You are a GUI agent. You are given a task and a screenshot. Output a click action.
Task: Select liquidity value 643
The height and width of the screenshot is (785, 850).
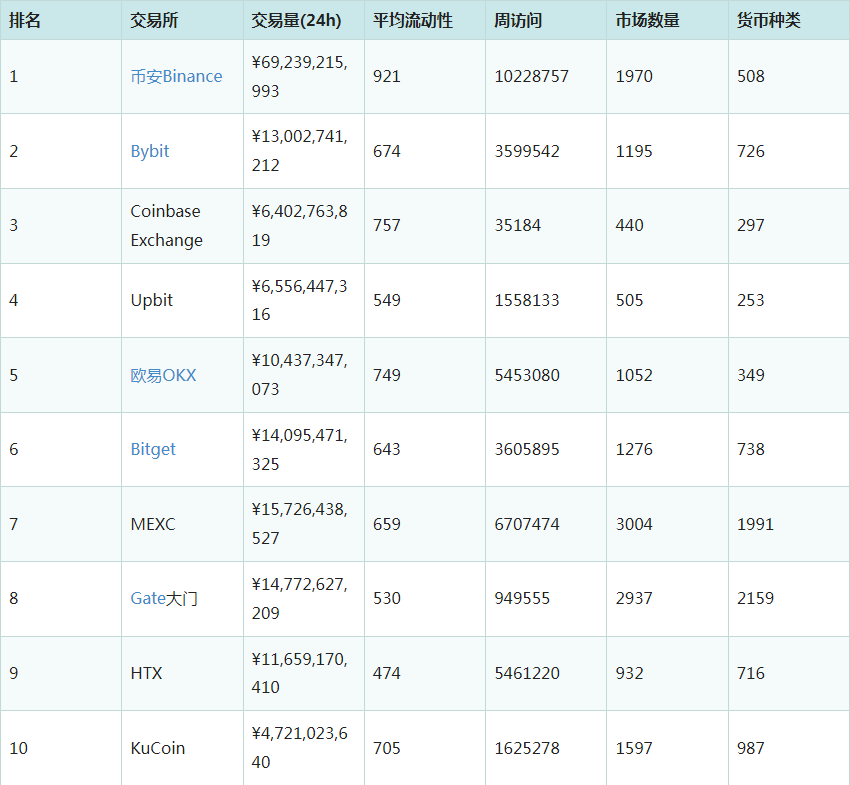tap(387, 449)
